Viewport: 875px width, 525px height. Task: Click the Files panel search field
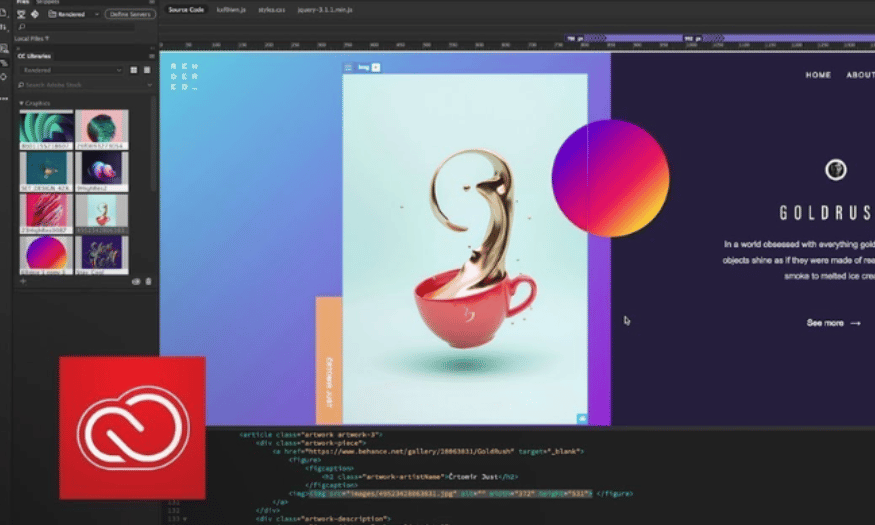pos(76,26)
